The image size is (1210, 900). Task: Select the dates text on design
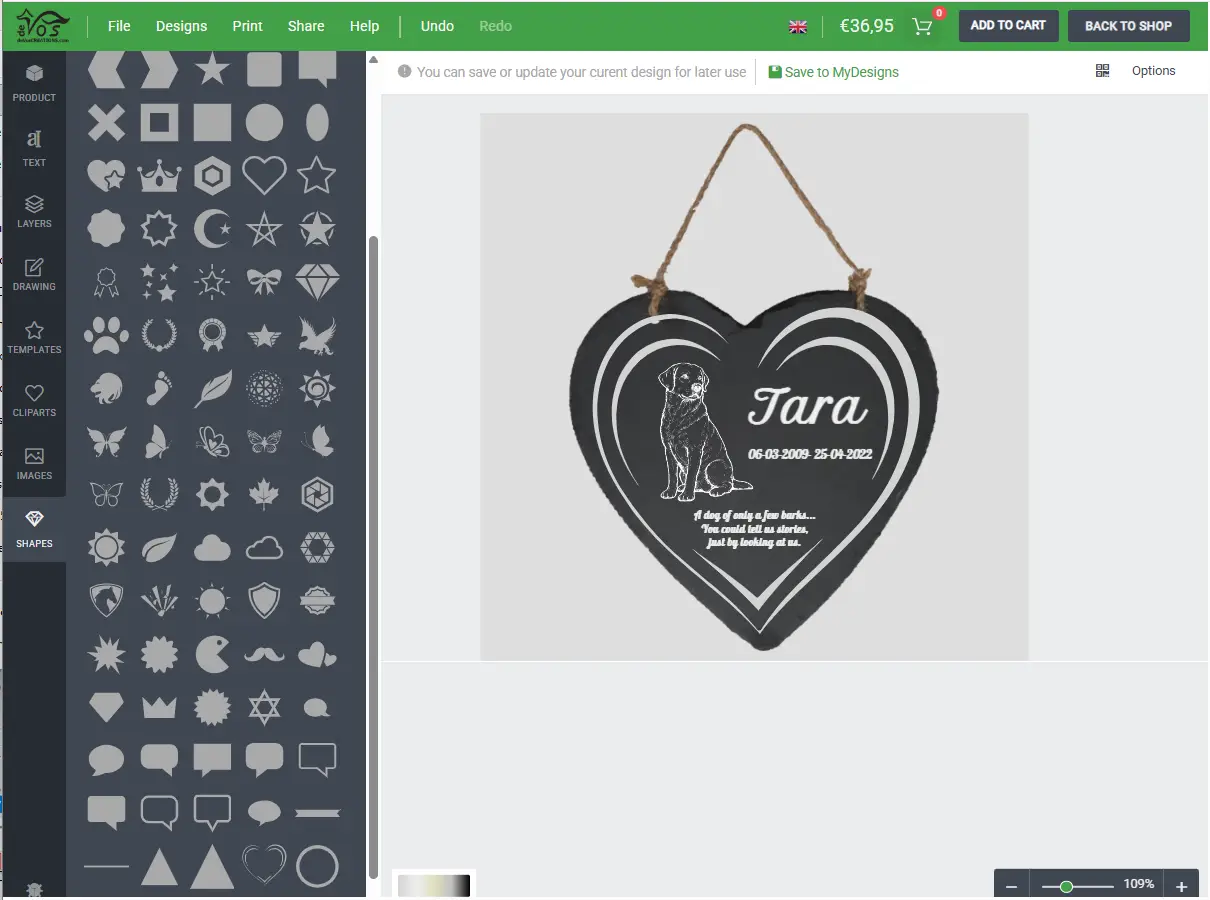click(810, 454)
